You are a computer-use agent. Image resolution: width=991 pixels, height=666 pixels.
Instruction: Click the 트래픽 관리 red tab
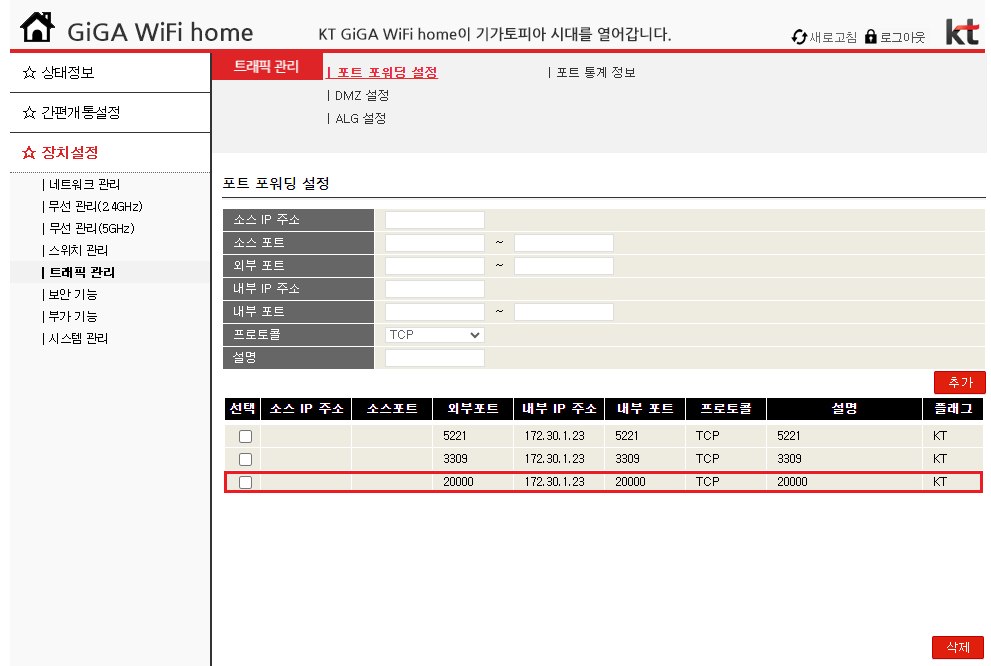pos(267,66)
